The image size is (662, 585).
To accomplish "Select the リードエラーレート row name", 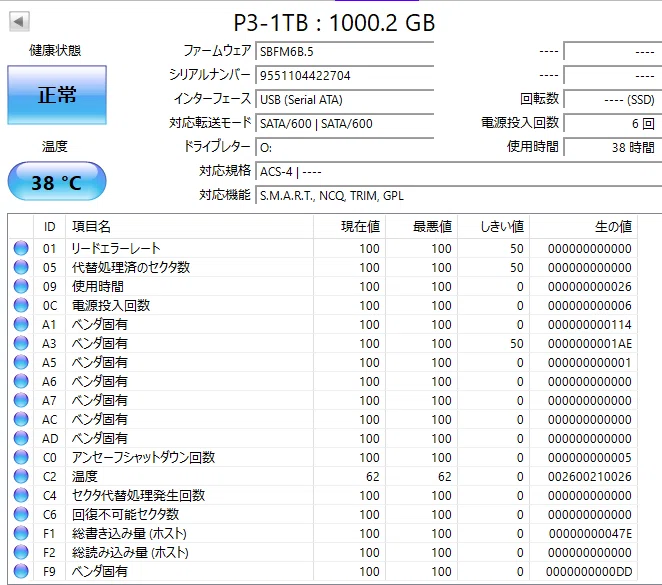I will [116, 248].
